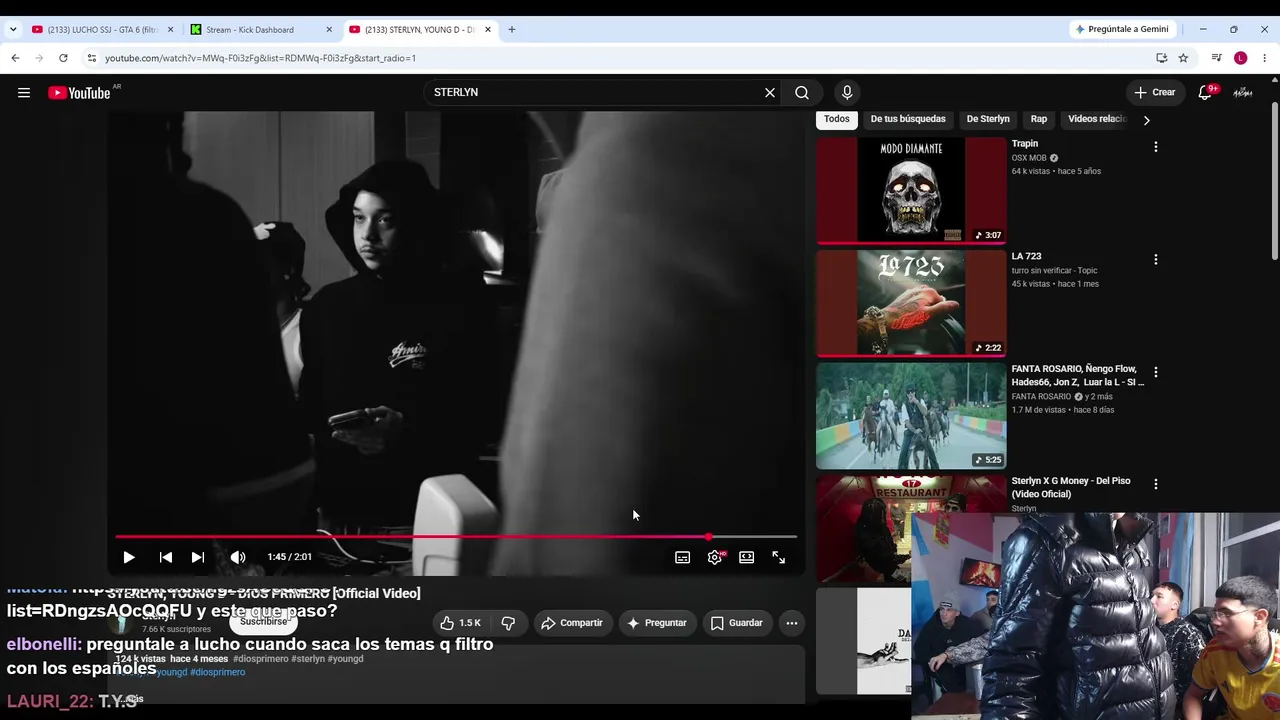
Task: Go to the YouTube home logo
Action: click(x=79, y=93)
